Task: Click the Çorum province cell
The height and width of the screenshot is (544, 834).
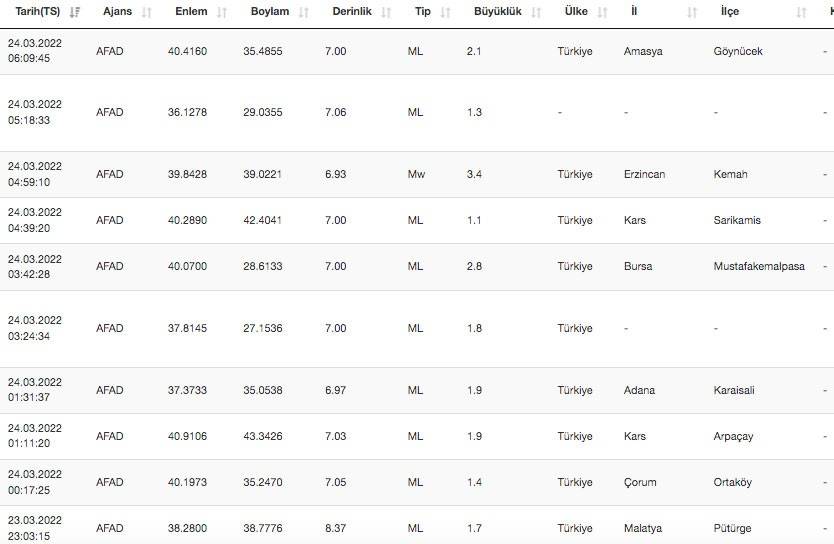Action: (x=640, y=482)
